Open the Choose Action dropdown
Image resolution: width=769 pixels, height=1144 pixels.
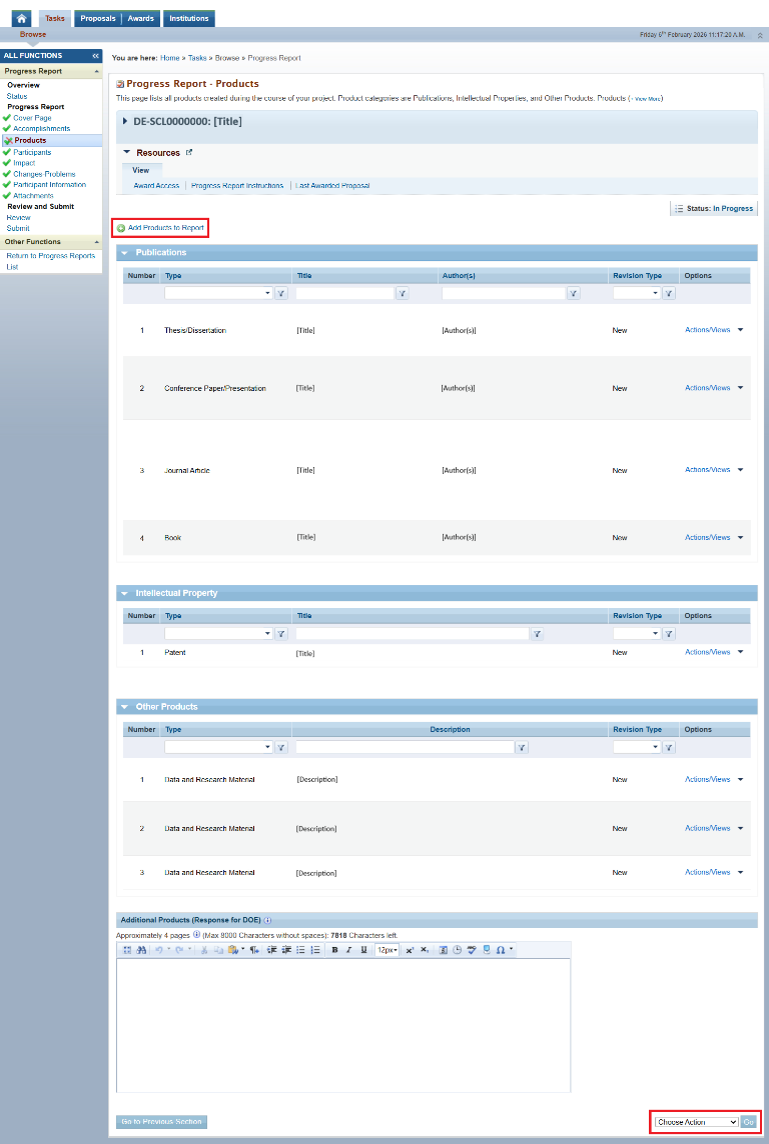[x=697, y=1122]
